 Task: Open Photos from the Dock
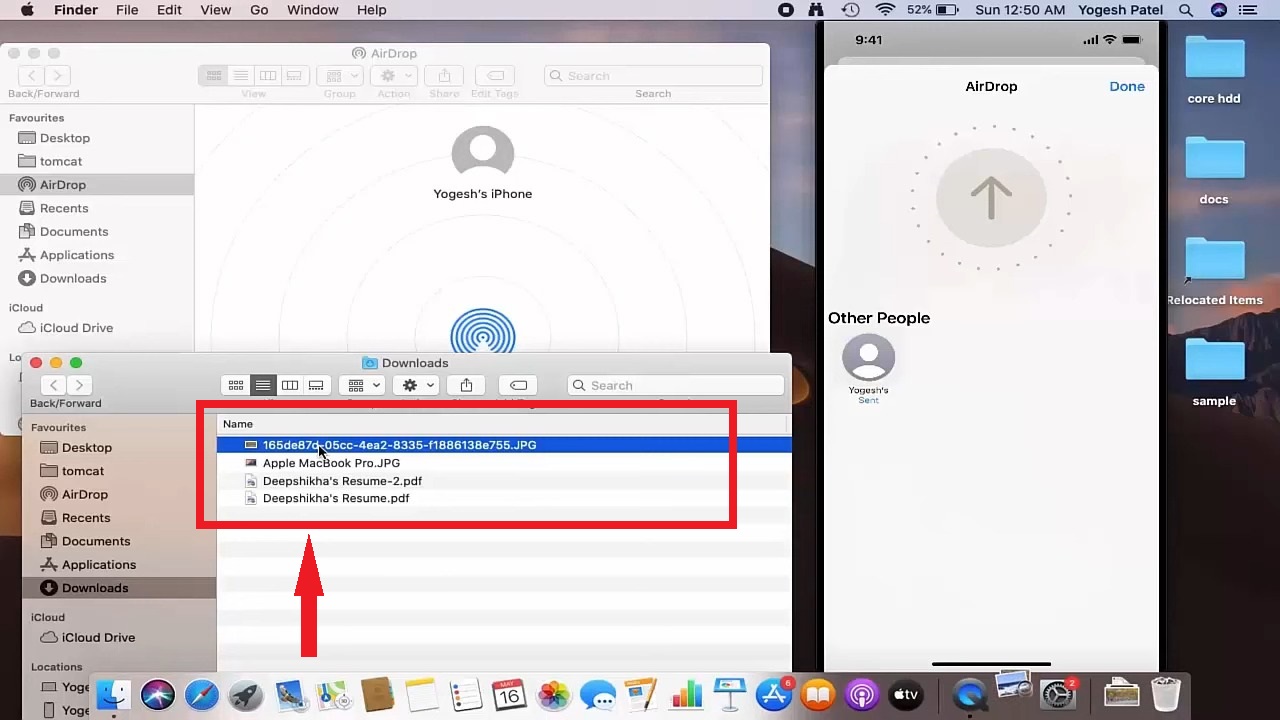click(553, 694)
